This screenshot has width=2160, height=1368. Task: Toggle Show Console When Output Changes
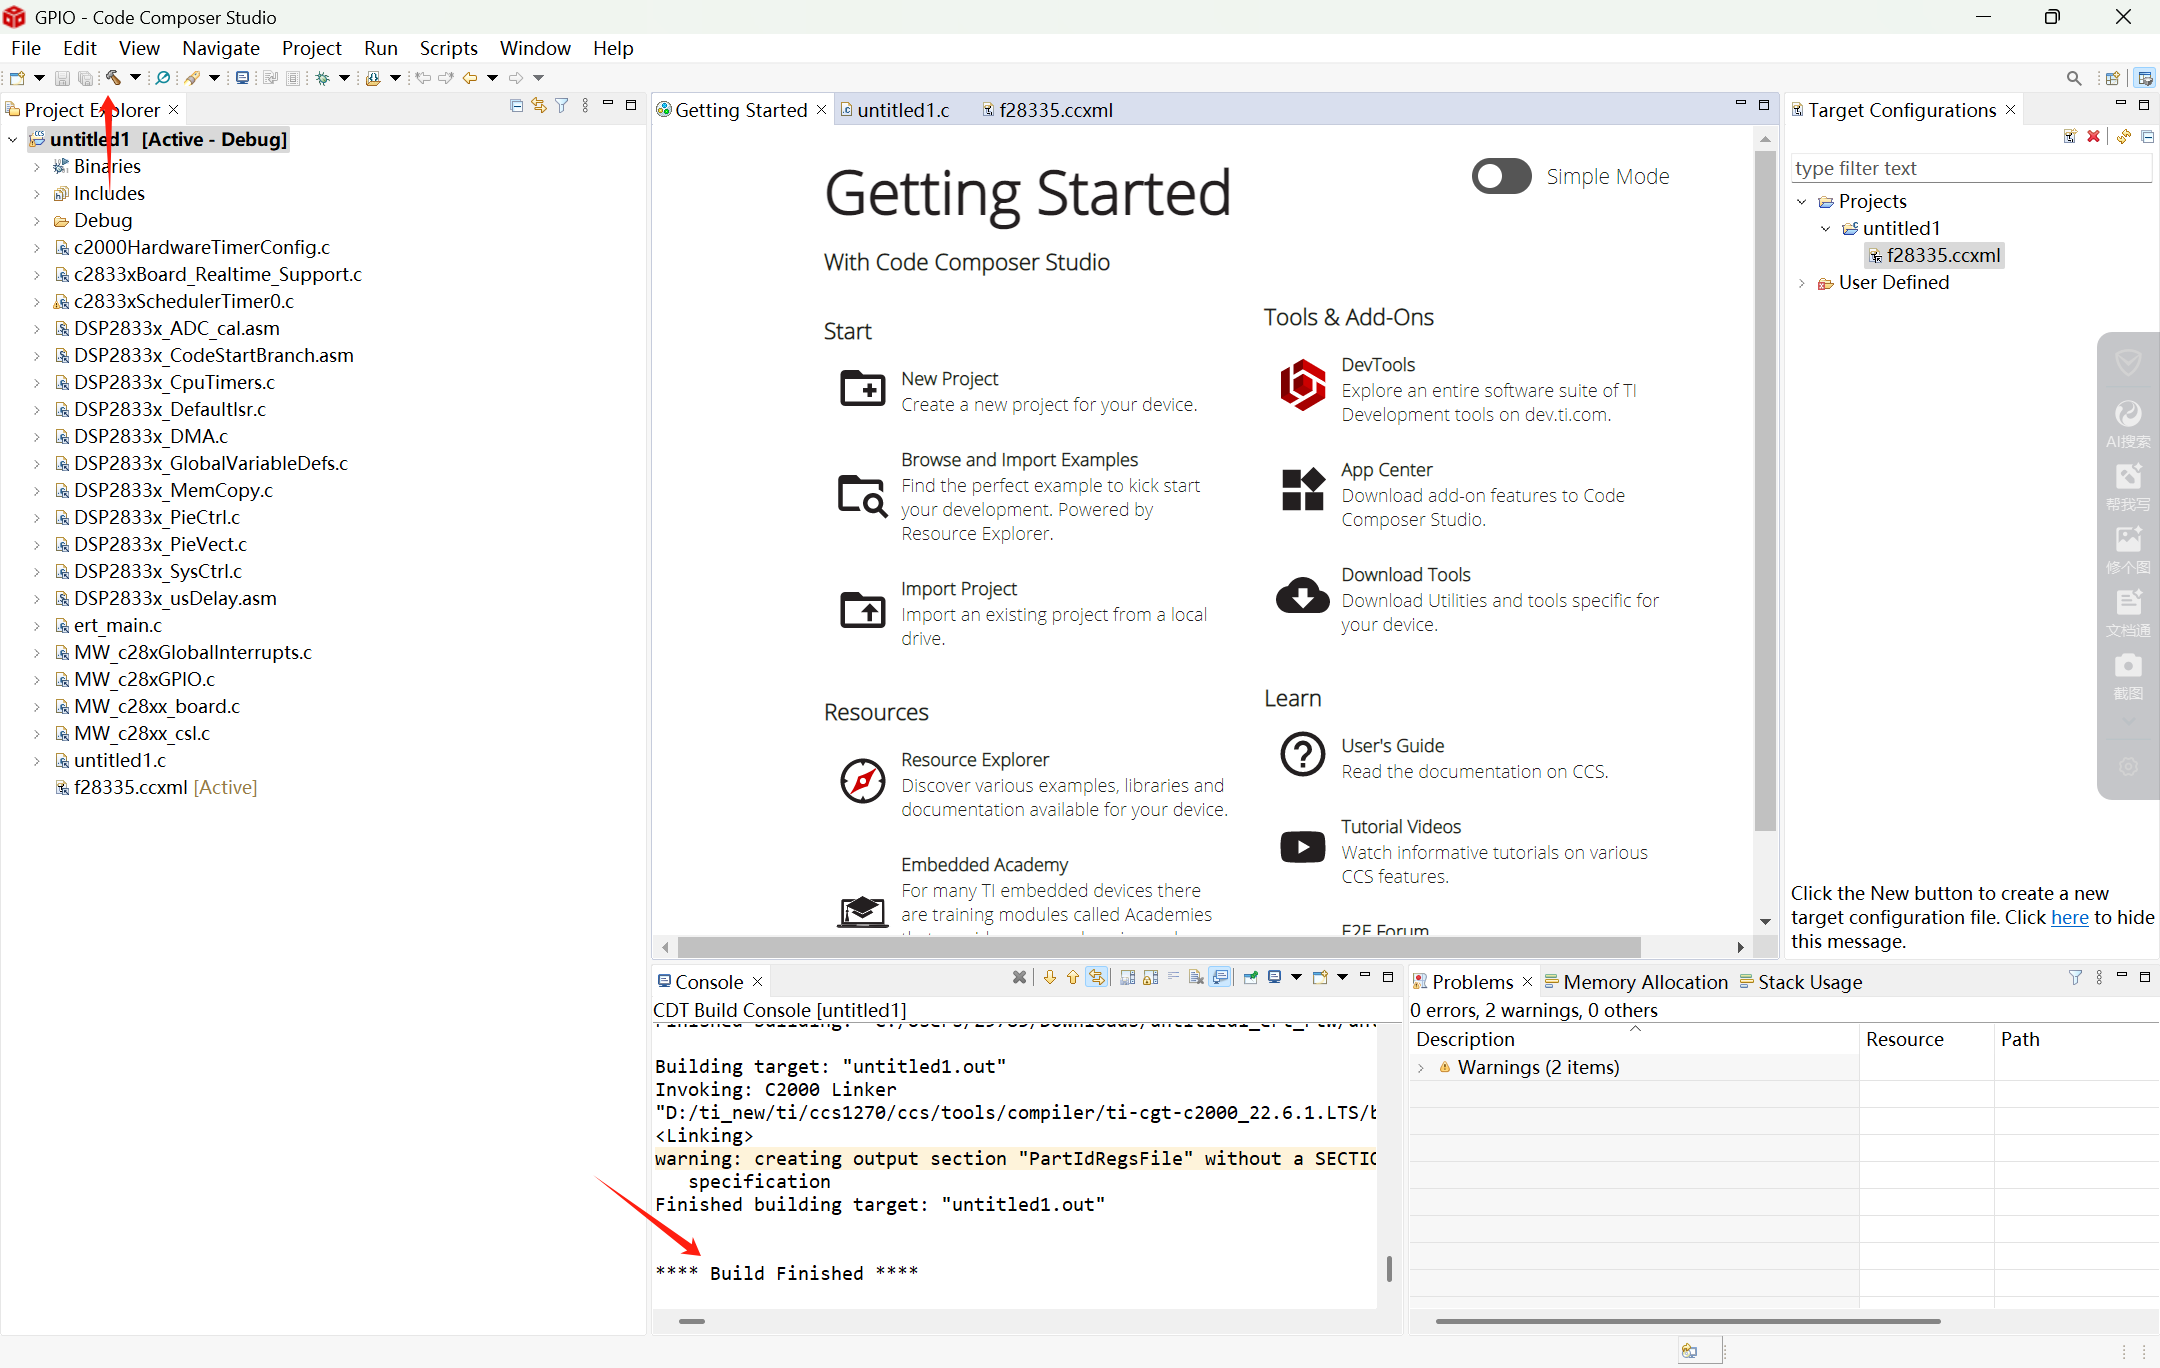click(1220, 977)
